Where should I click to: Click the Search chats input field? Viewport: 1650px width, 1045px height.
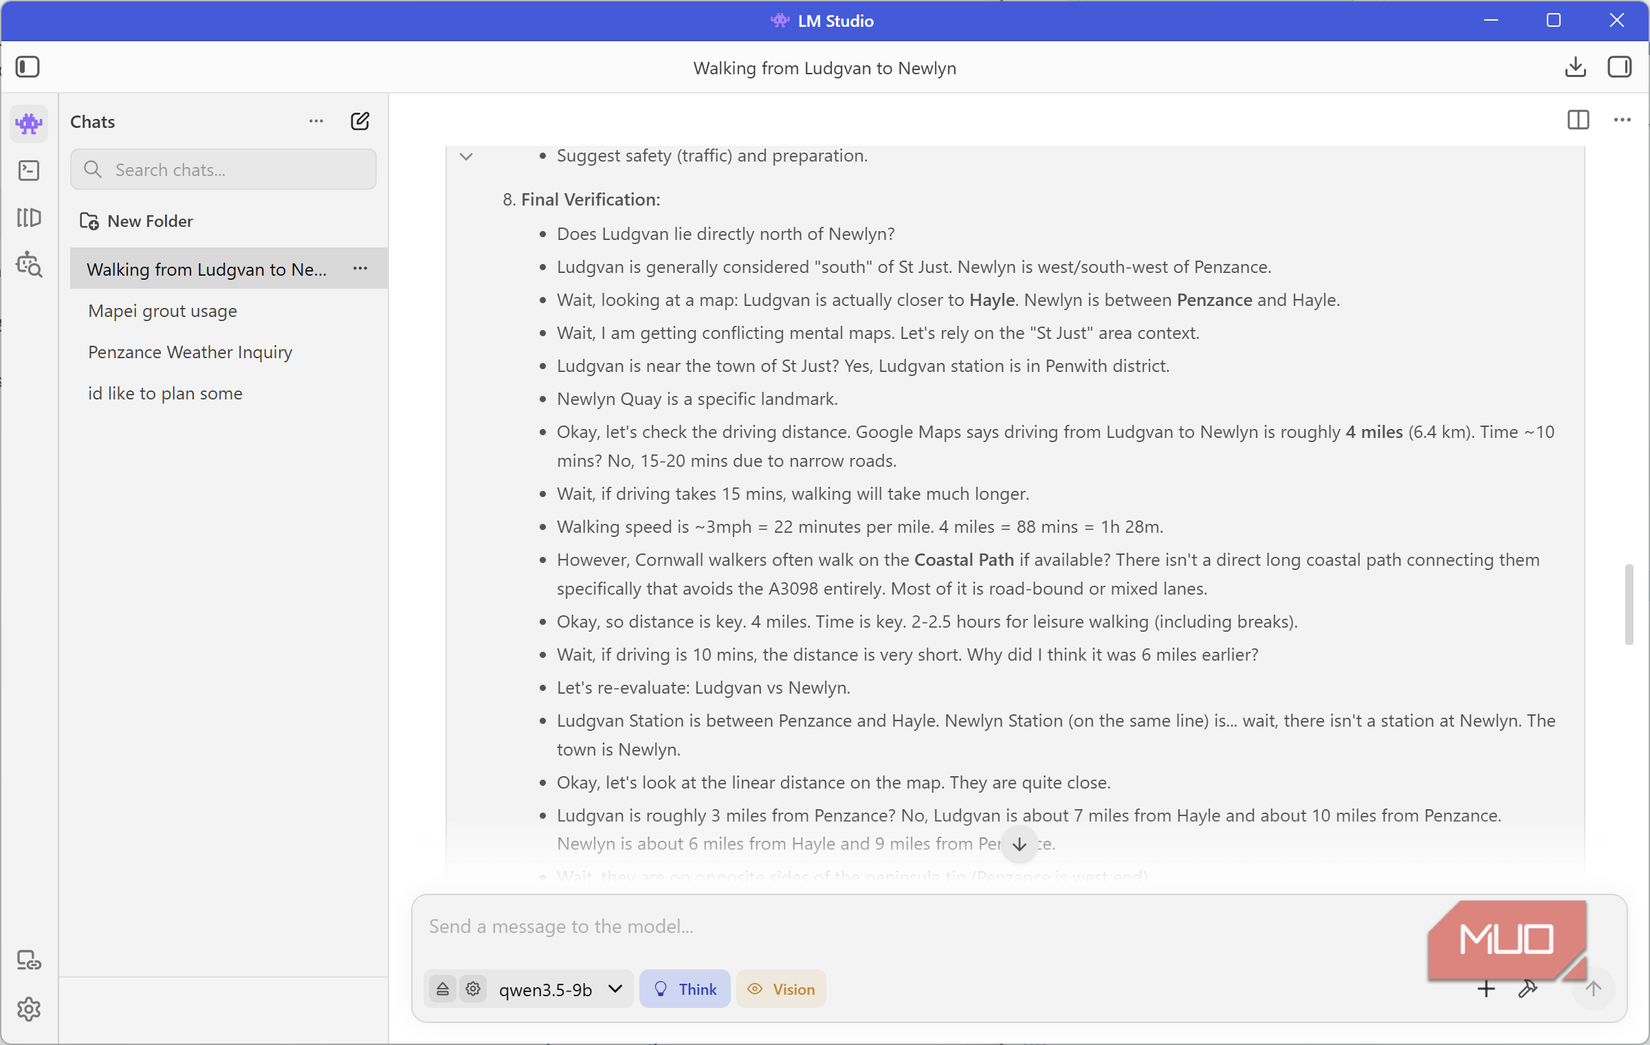point(223,170)
